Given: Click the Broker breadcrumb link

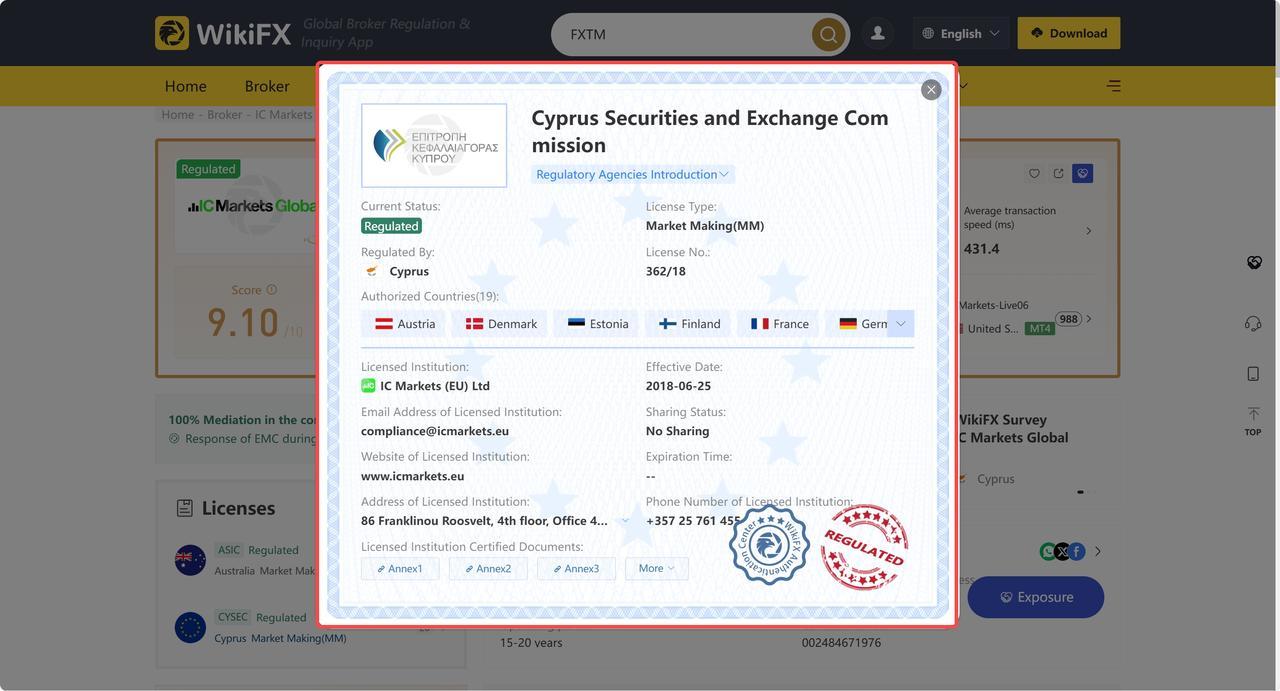Looking at the screenshot, I should pyautogui.click(x=224, y=115).
